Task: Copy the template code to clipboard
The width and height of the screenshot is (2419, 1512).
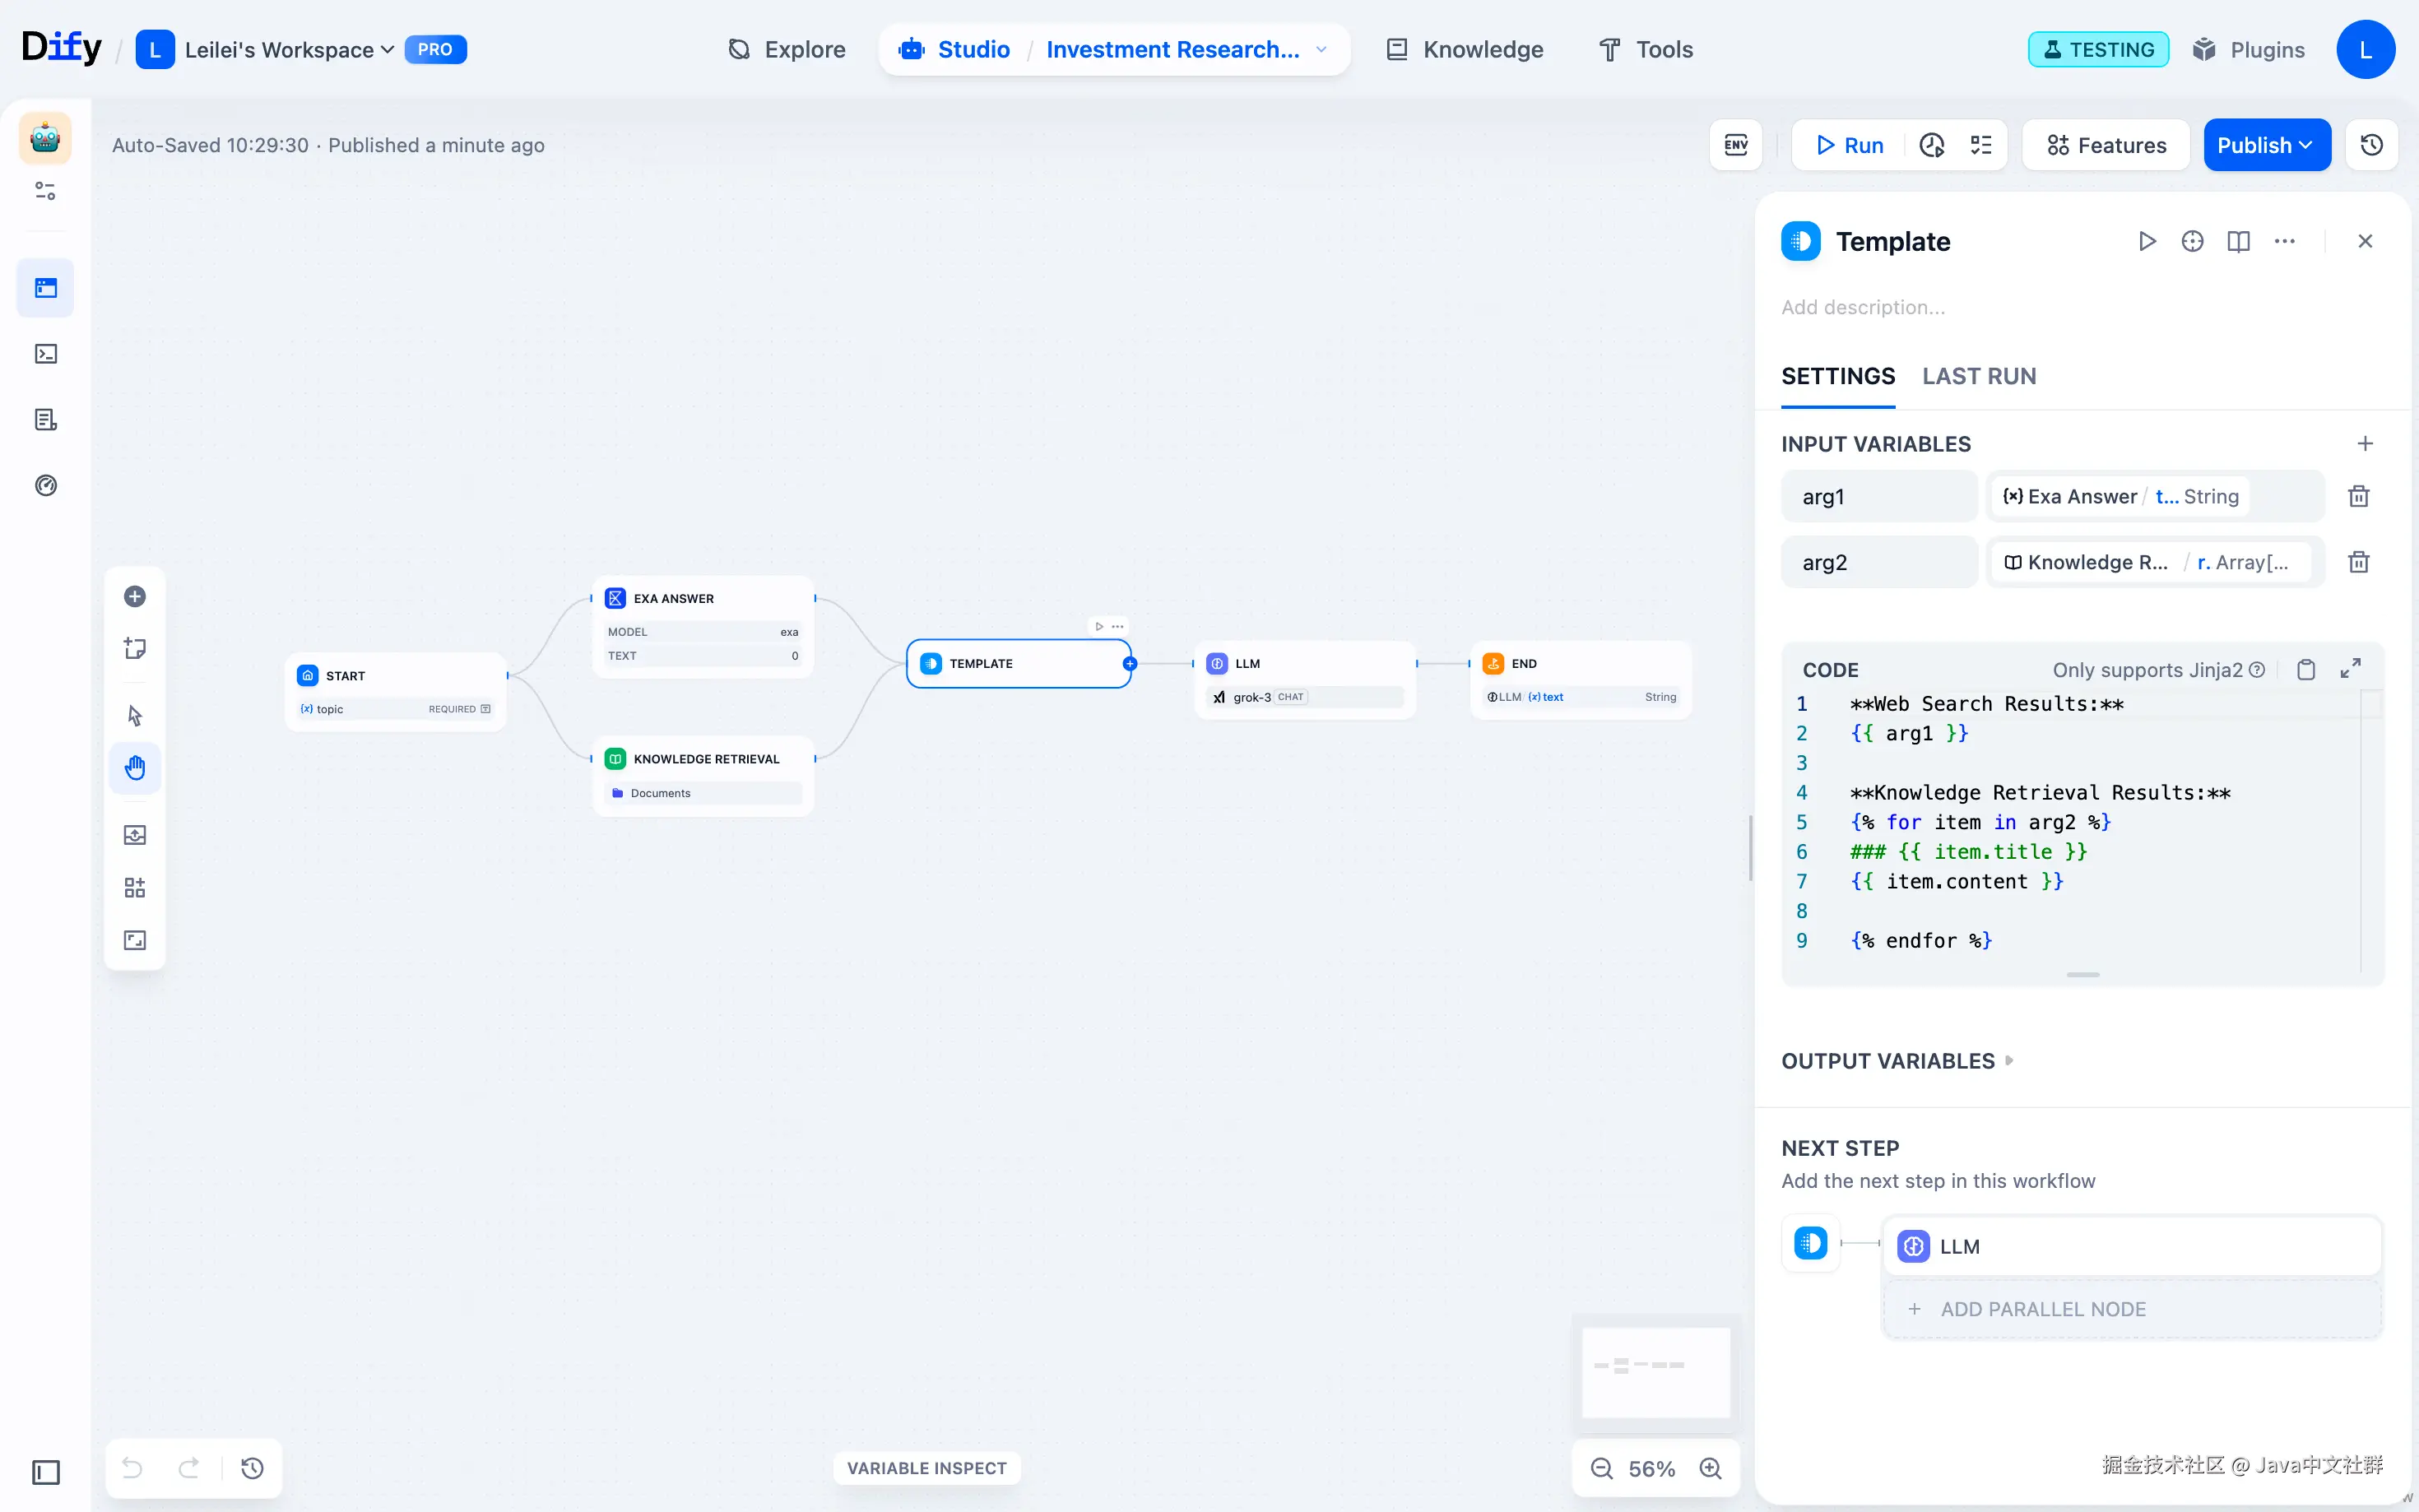Action: tap(2305, 670)
